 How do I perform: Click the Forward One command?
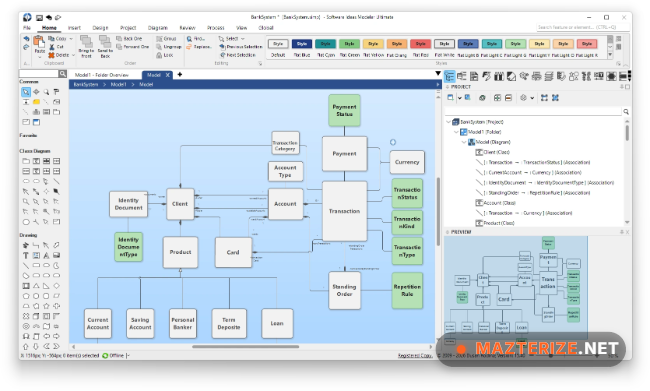click(x=133, y=47)
